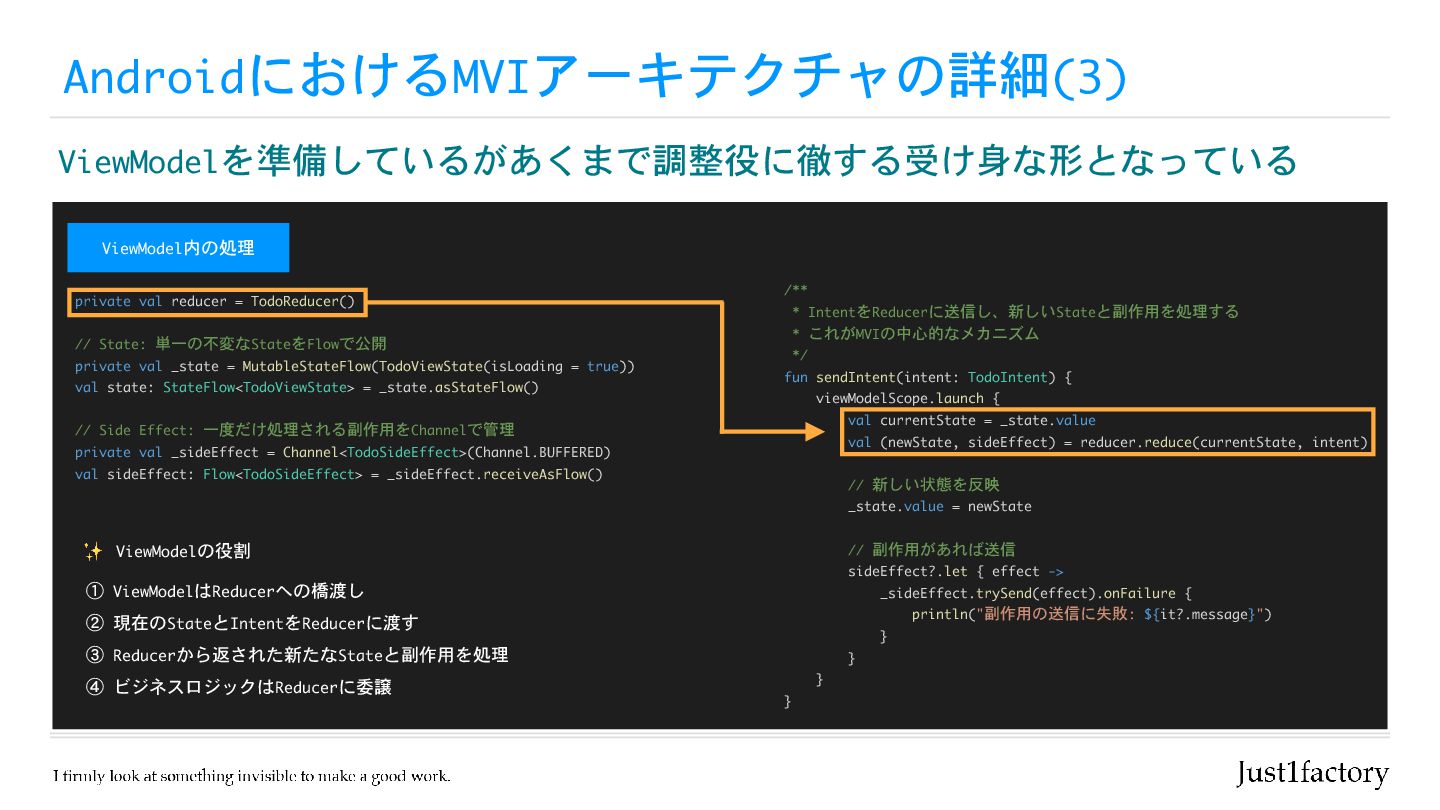Click the fun sendIntent(intent: TodoIntent) line
The height and width of the screenshot is (810, 1440).
(928, 377)
